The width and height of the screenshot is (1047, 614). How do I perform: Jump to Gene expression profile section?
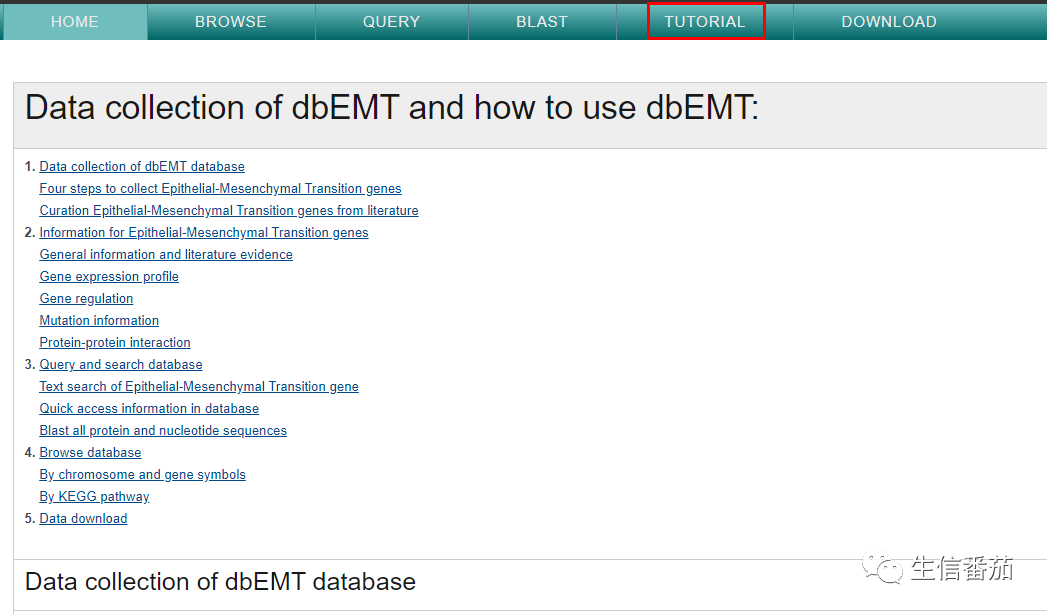click(x=109, y=277)
